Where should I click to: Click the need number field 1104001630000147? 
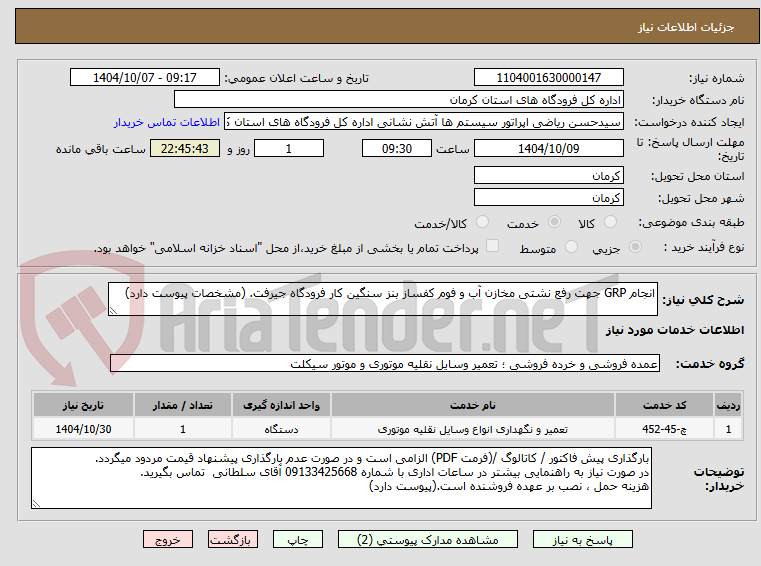[x=549, y=78]
